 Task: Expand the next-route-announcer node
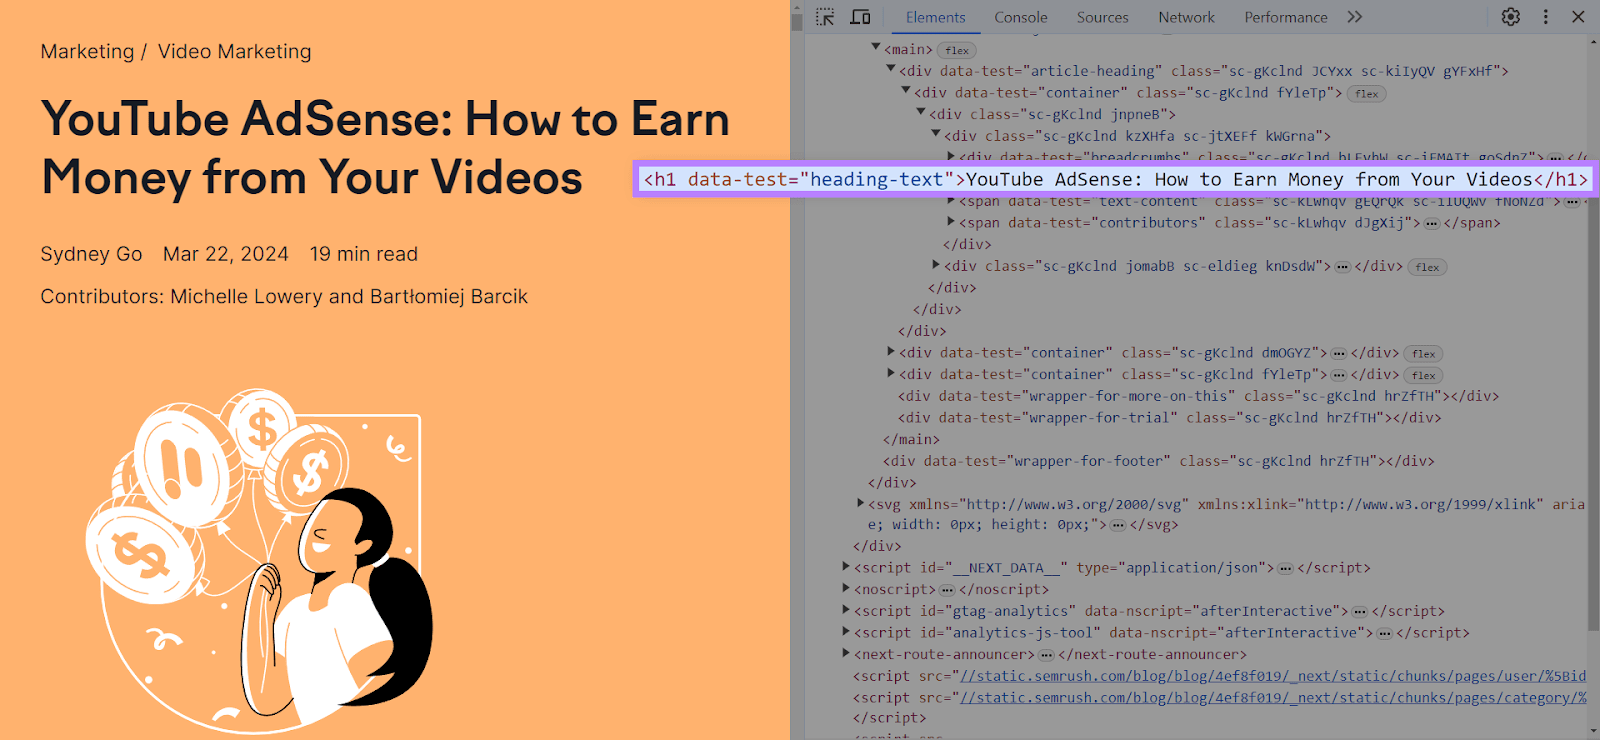pos(846,653)
